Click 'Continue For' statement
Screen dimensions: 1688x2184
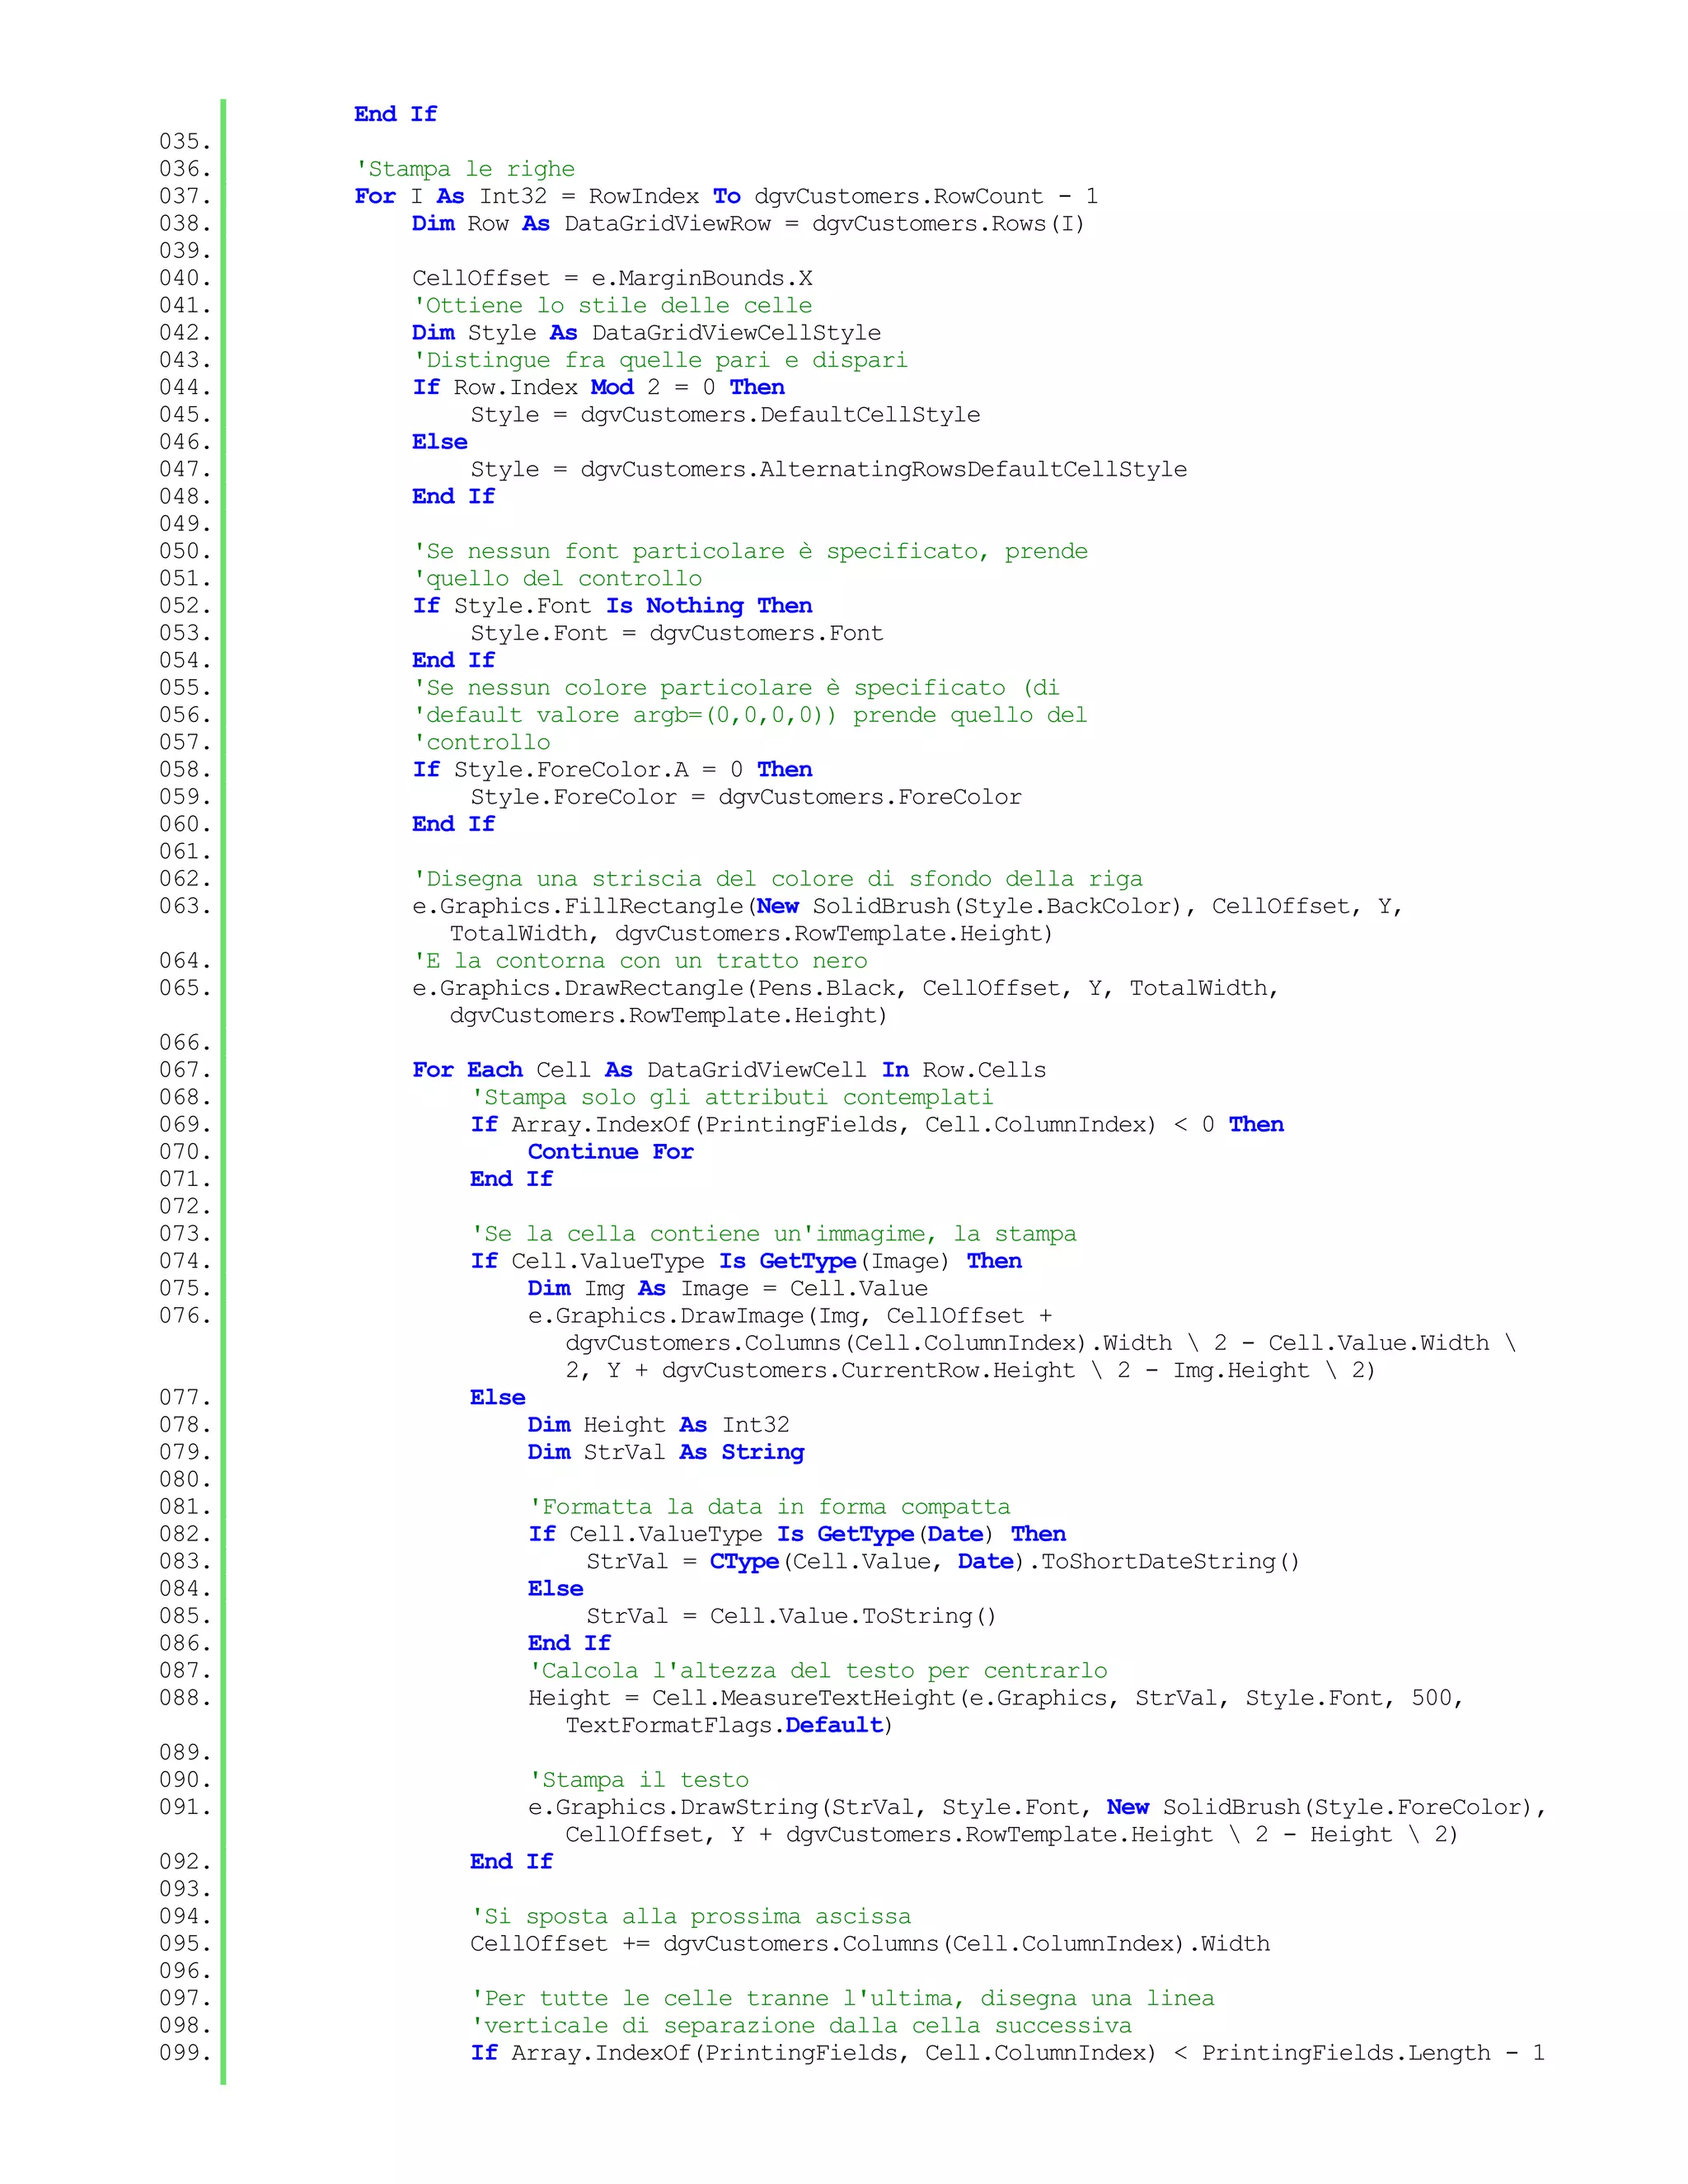(611, 1152)
